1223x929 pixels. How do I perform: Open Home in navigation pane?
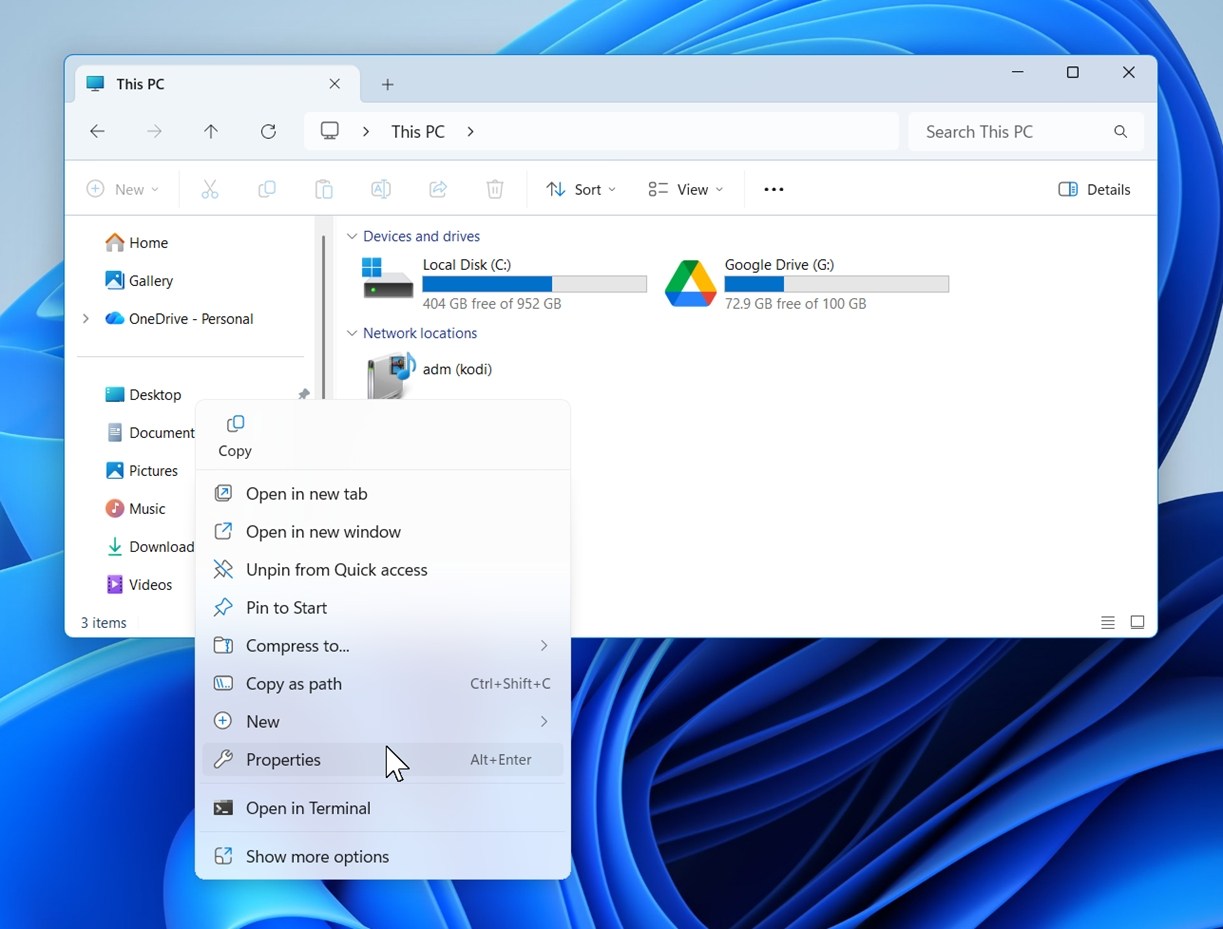pos(137,243)
